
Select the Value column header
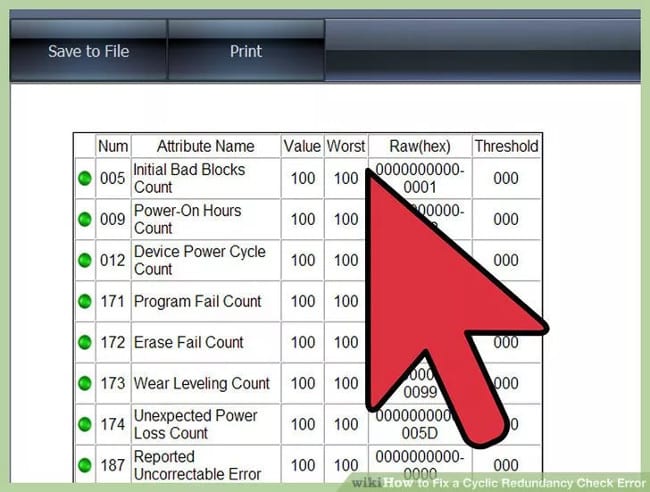(302, 146)
